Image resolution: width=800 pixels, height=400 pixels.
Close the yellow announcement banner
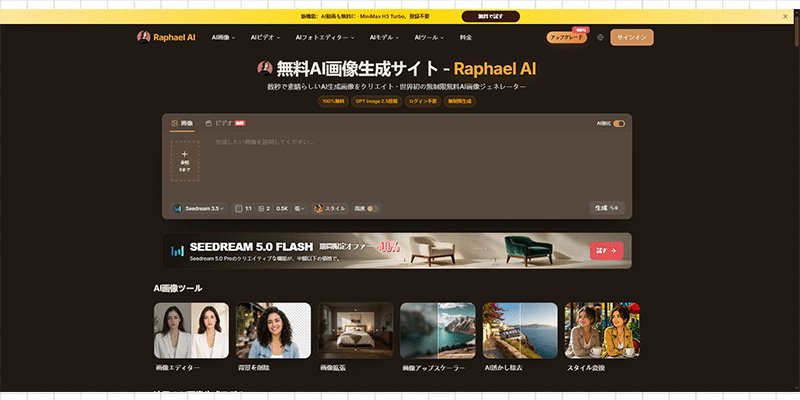click(x=785, y=16)
